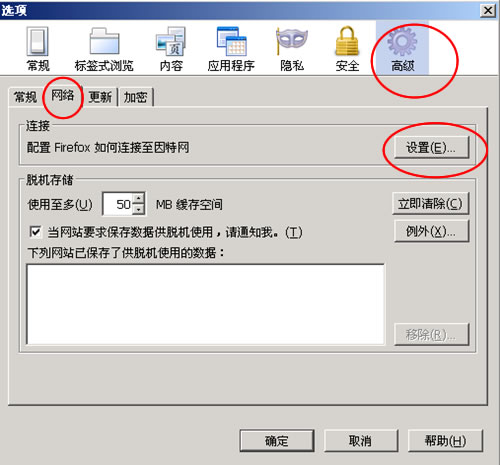The width and height of the screenshot is (500, 465).
Task: Select the 常规 sub-tab
Action: pos(25,97)
